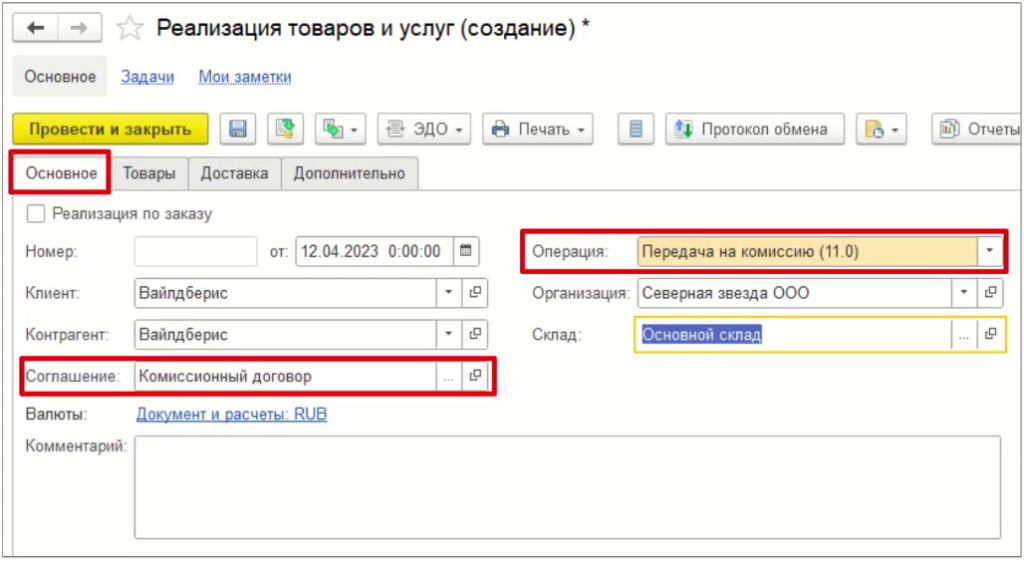Screen dimensions: 1024x562
Task: Click the Комментарий text area
Action: click(568, 487)
